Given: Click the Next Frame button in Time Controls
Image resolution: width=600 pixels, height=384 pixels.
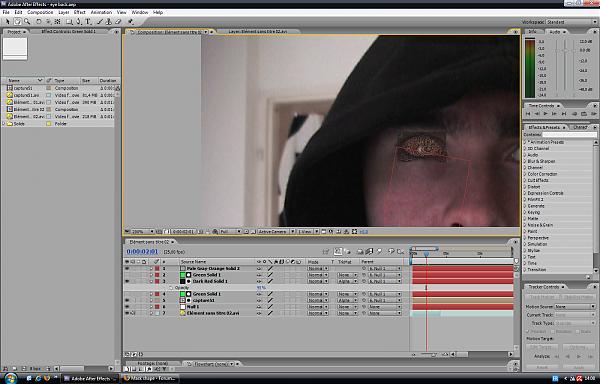Looking at the screenshot, I should (x=554, y=114).
